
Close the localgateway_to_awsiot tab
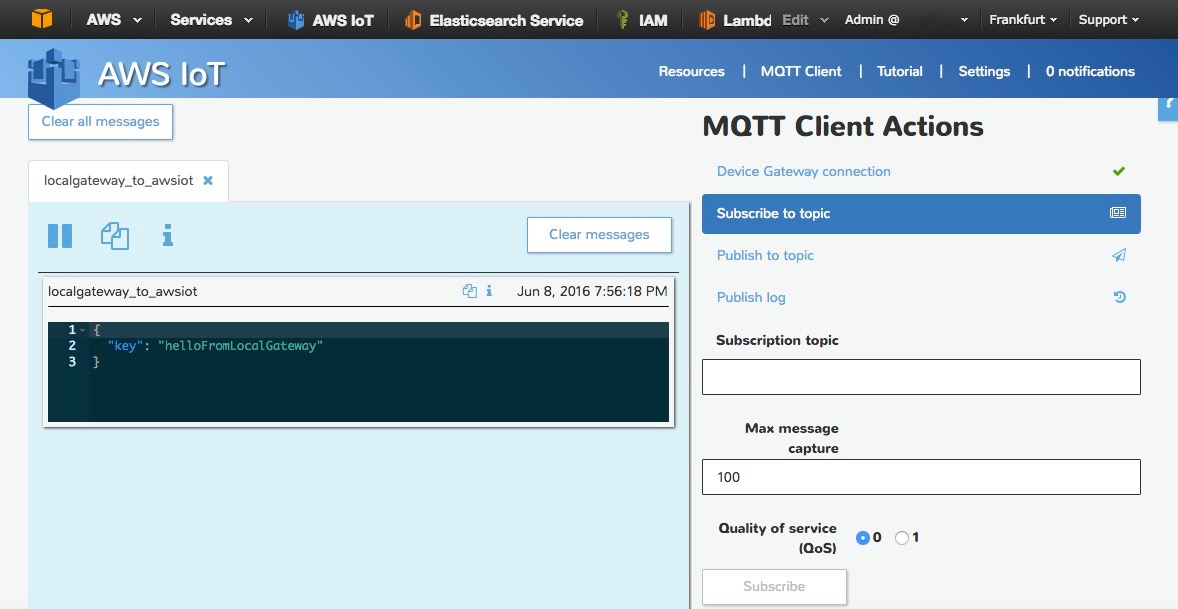pyautogui.click(x=208, y=180)
